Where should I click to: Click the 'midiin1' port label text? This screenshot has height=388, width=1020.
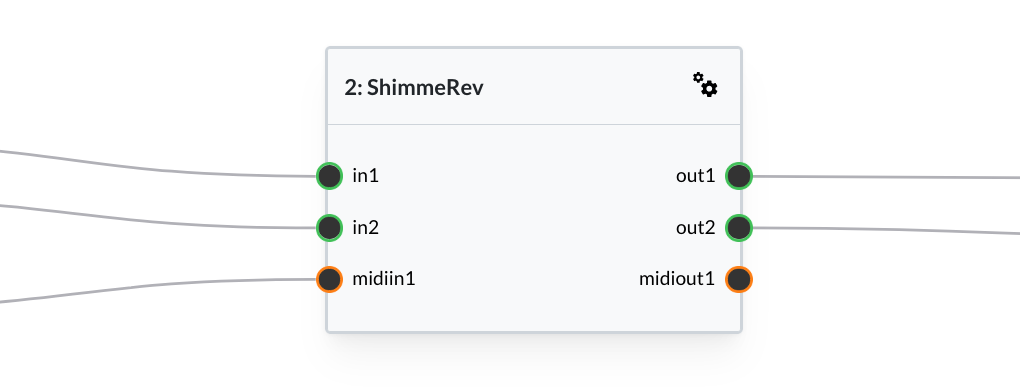click(384, 279)
